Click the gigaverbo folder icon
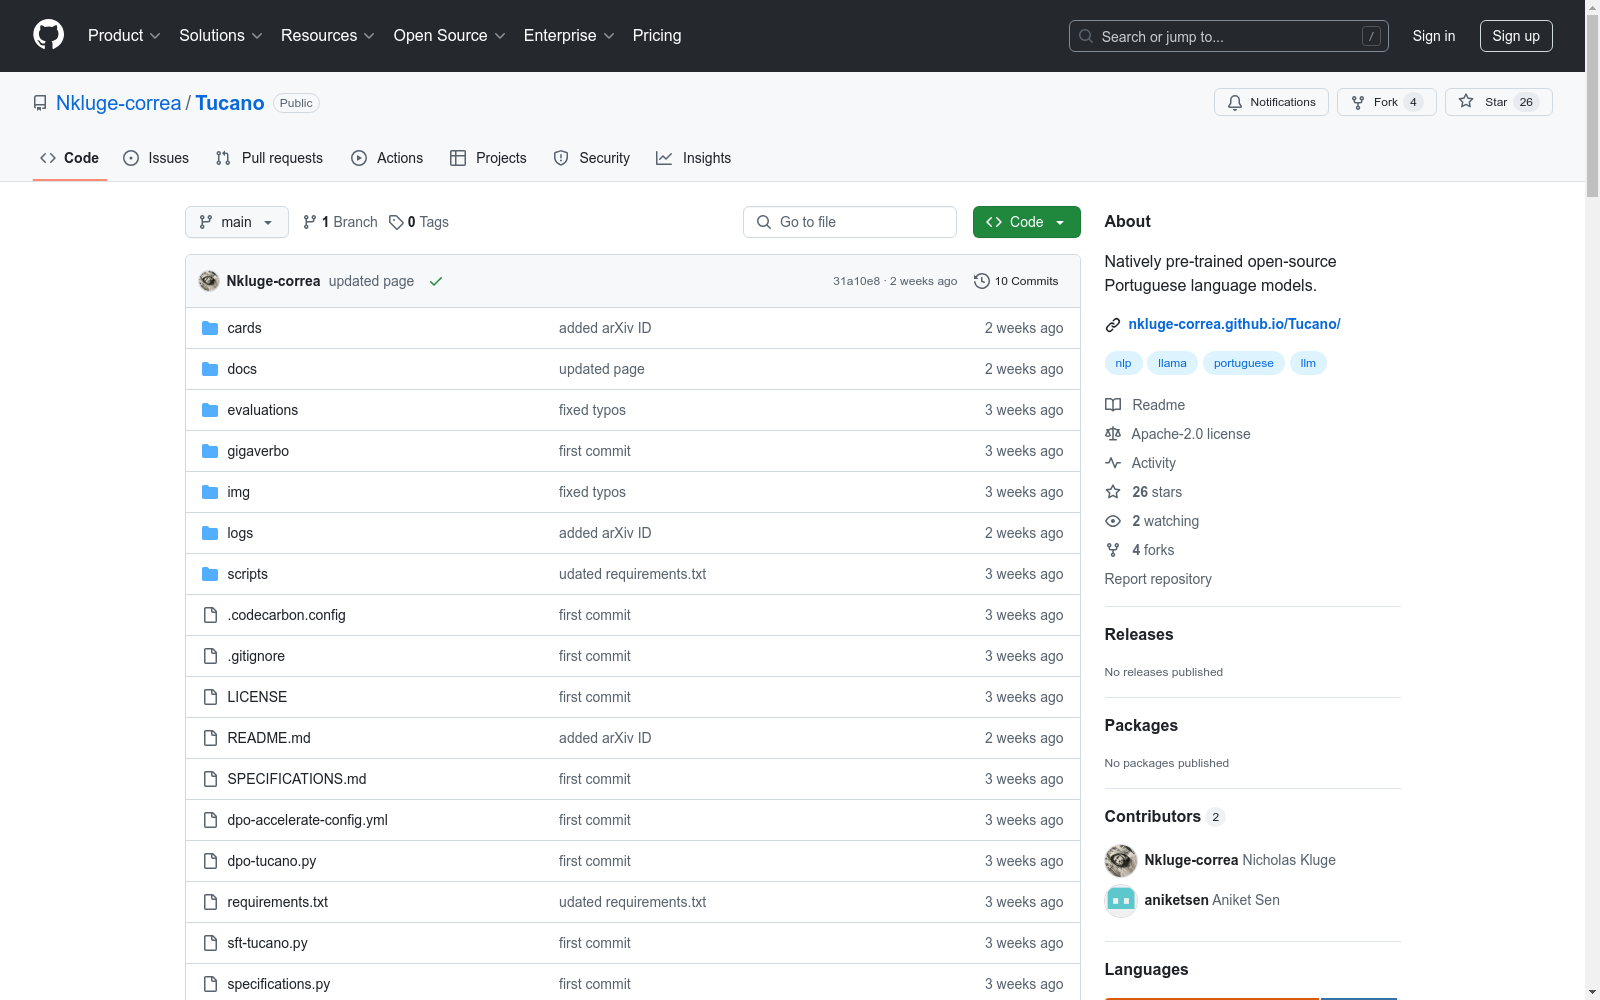Image resolution: width=1600 pixels, height=1000 pixels. click(x=210, y=451)
